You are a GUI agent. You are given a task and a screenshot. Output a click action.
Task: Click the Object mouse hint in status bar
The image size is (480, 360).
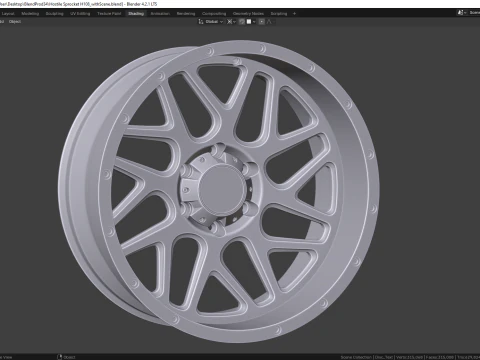tap(66, 357)
